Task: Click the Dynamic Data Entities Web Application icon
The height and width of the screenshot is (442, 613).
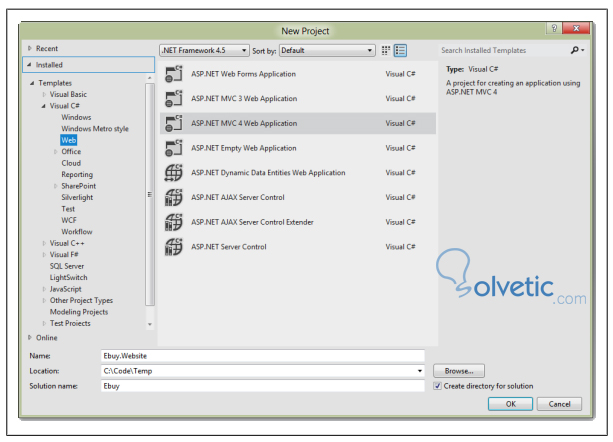Action: 174,172
